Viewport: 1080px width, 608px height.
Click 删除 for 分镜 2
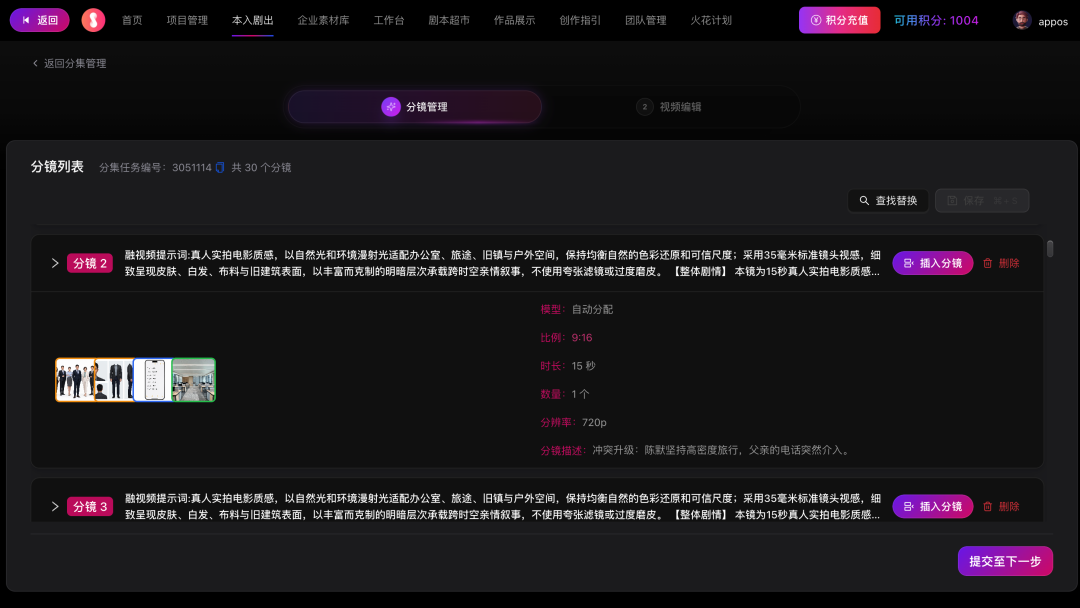1001,263
